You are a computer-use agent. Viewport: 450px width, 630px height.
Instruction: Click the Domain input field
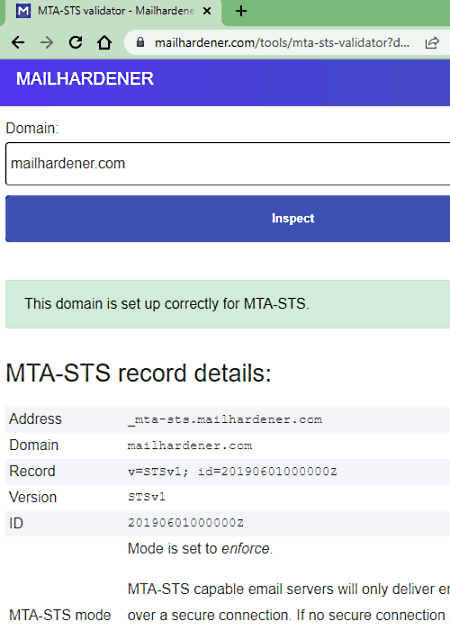[228, 164]
